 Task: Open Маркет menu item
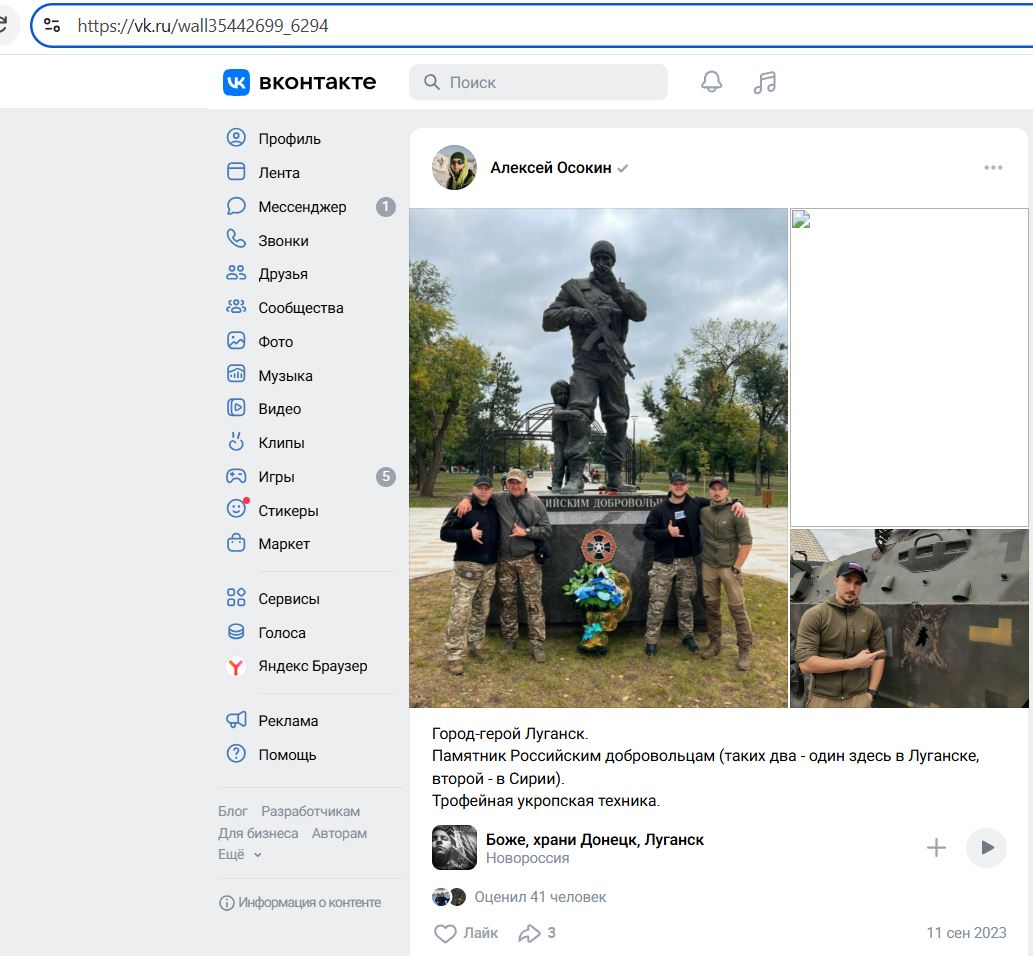click(284, 544)
